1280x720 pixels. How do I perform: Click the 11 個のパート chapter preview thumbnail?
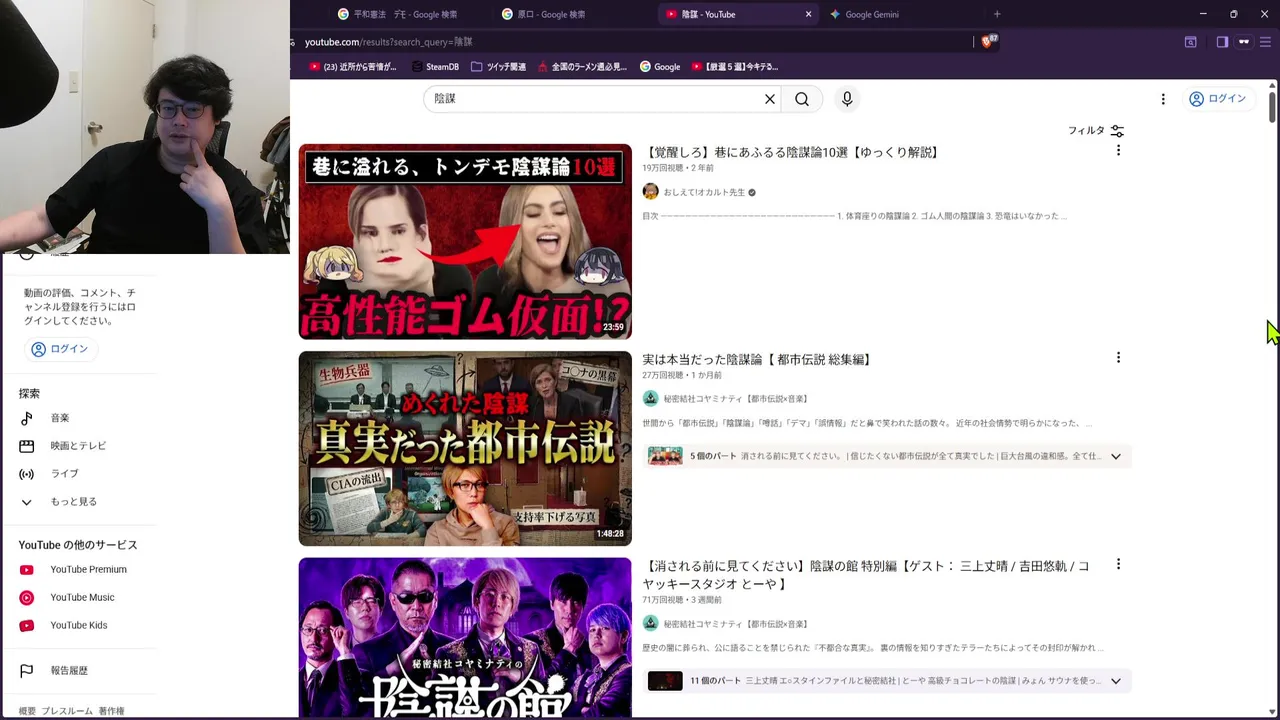(665, 681)
